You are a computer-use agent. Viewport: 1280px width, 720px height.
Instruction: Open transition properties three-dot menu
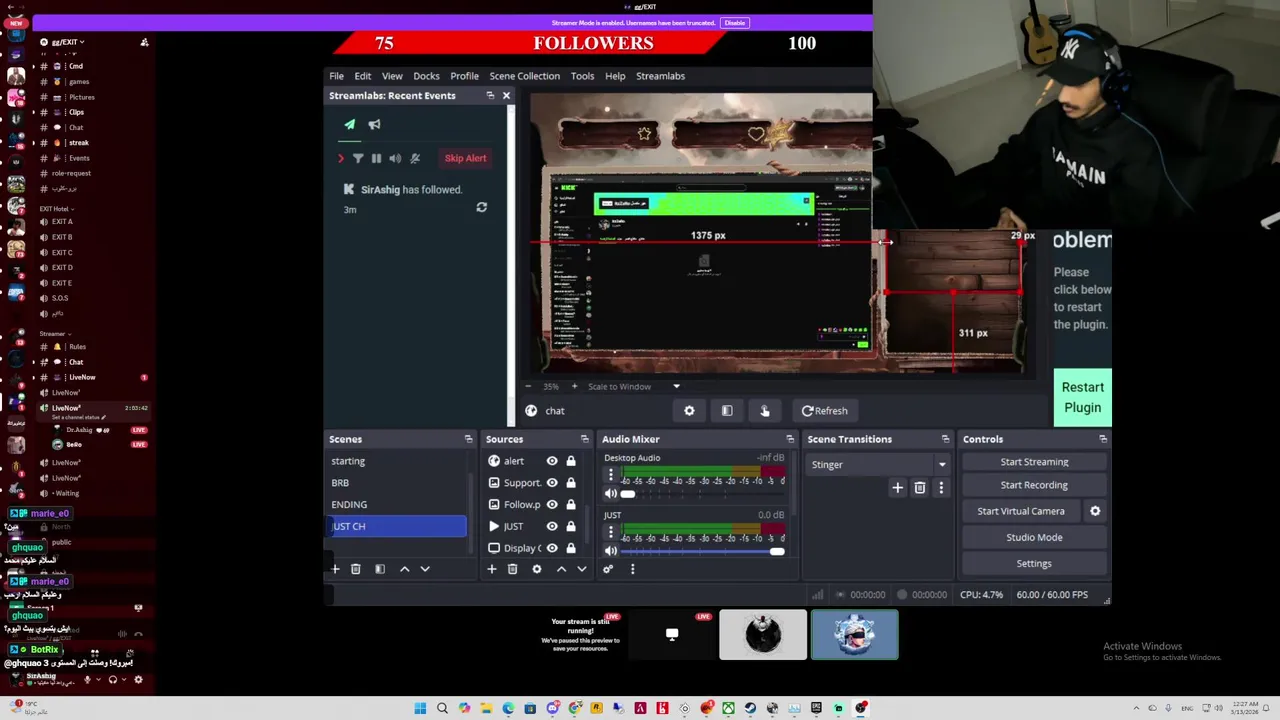[x=941, y=488]
